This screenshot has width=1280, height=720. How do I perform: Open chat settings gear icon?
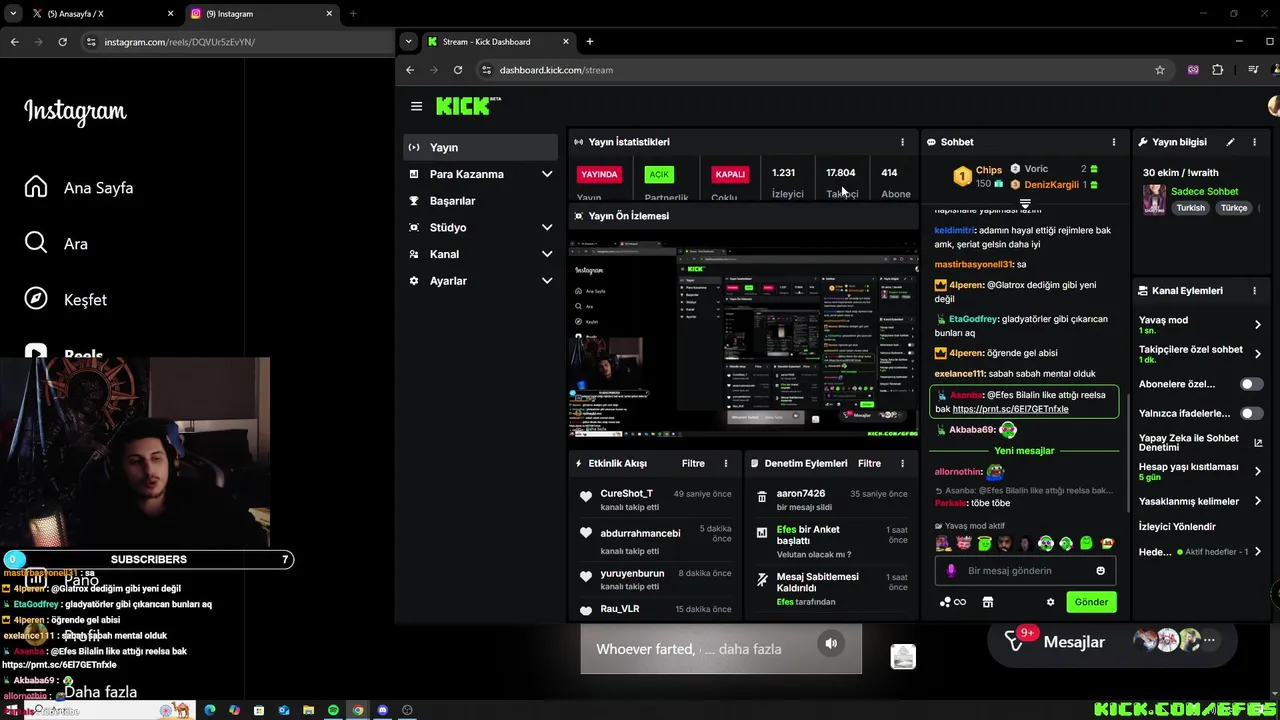click(1050, 602)
